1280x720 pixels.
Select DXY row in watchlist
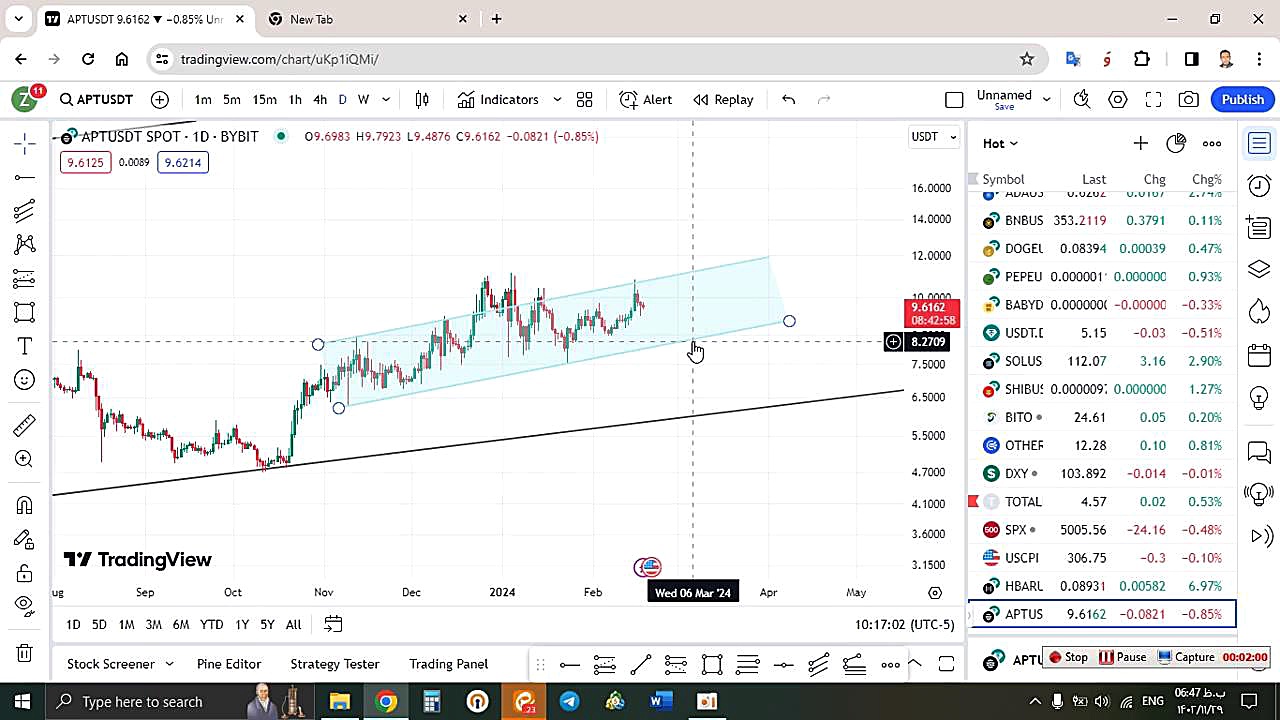pyautogui.click(x=1102, y=473)
